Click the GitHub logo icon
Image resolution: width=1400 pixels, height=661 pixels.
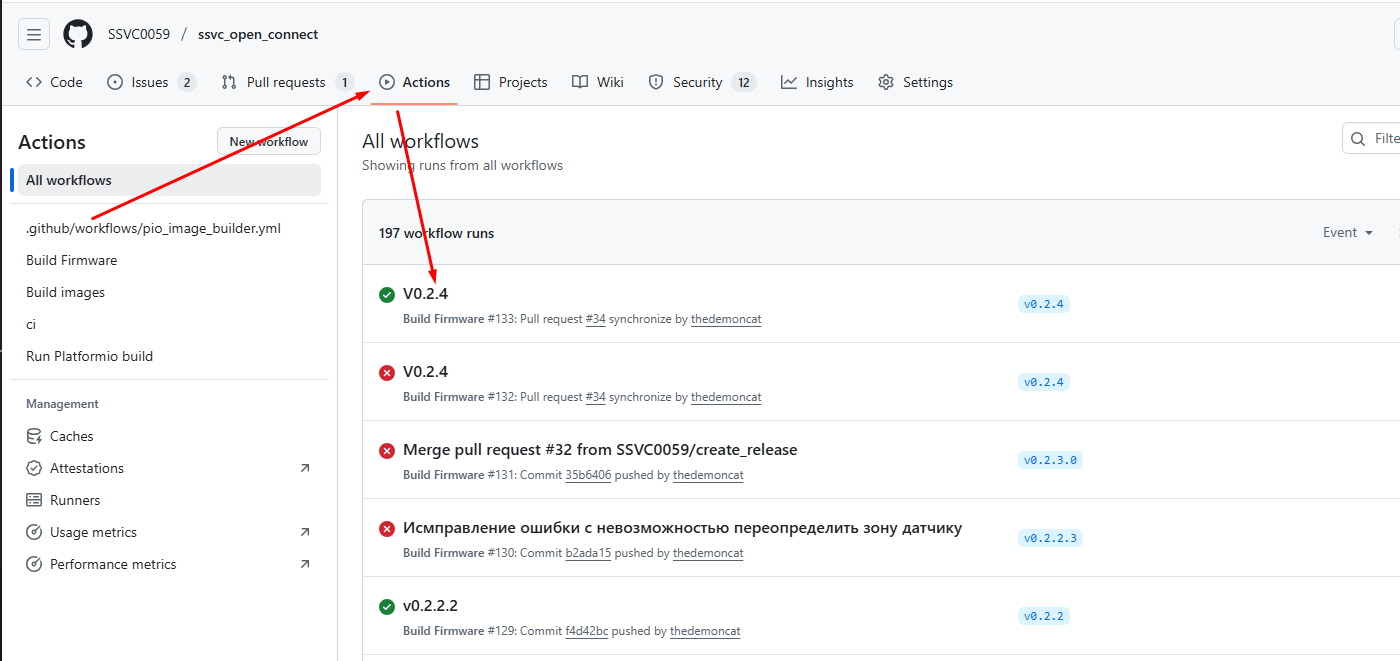pos(78,35)
